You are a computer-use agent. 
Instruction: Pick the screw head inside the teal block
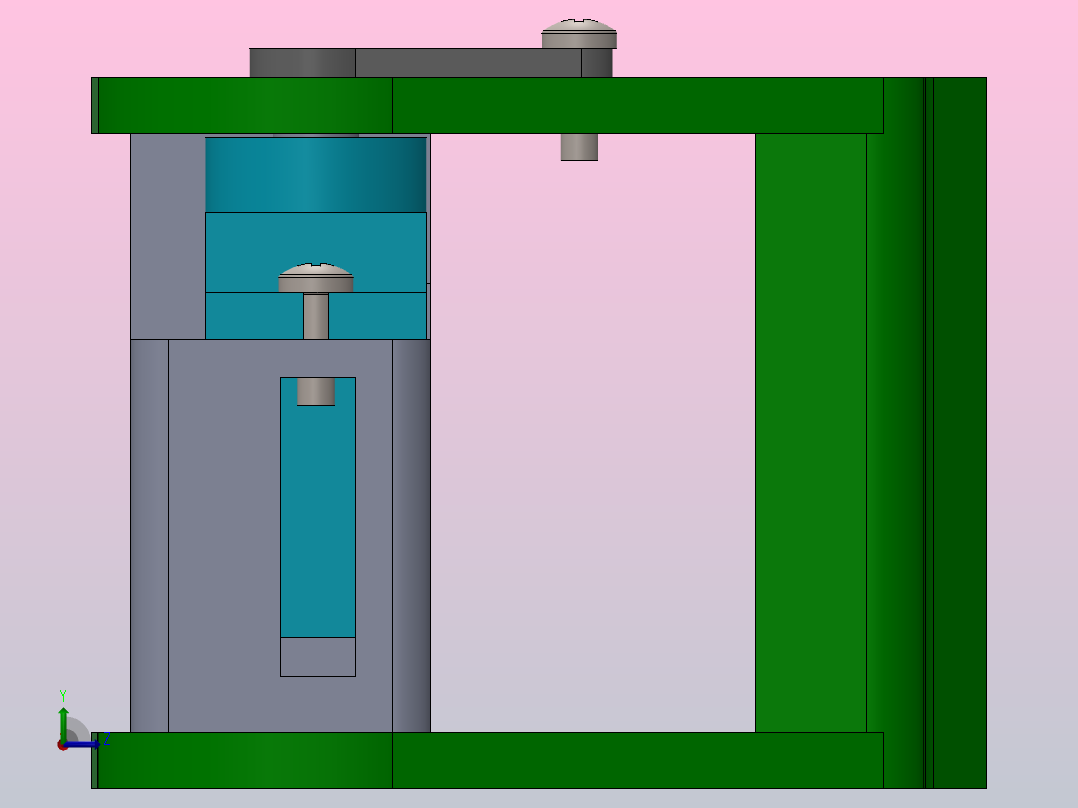tap(316, 278)
